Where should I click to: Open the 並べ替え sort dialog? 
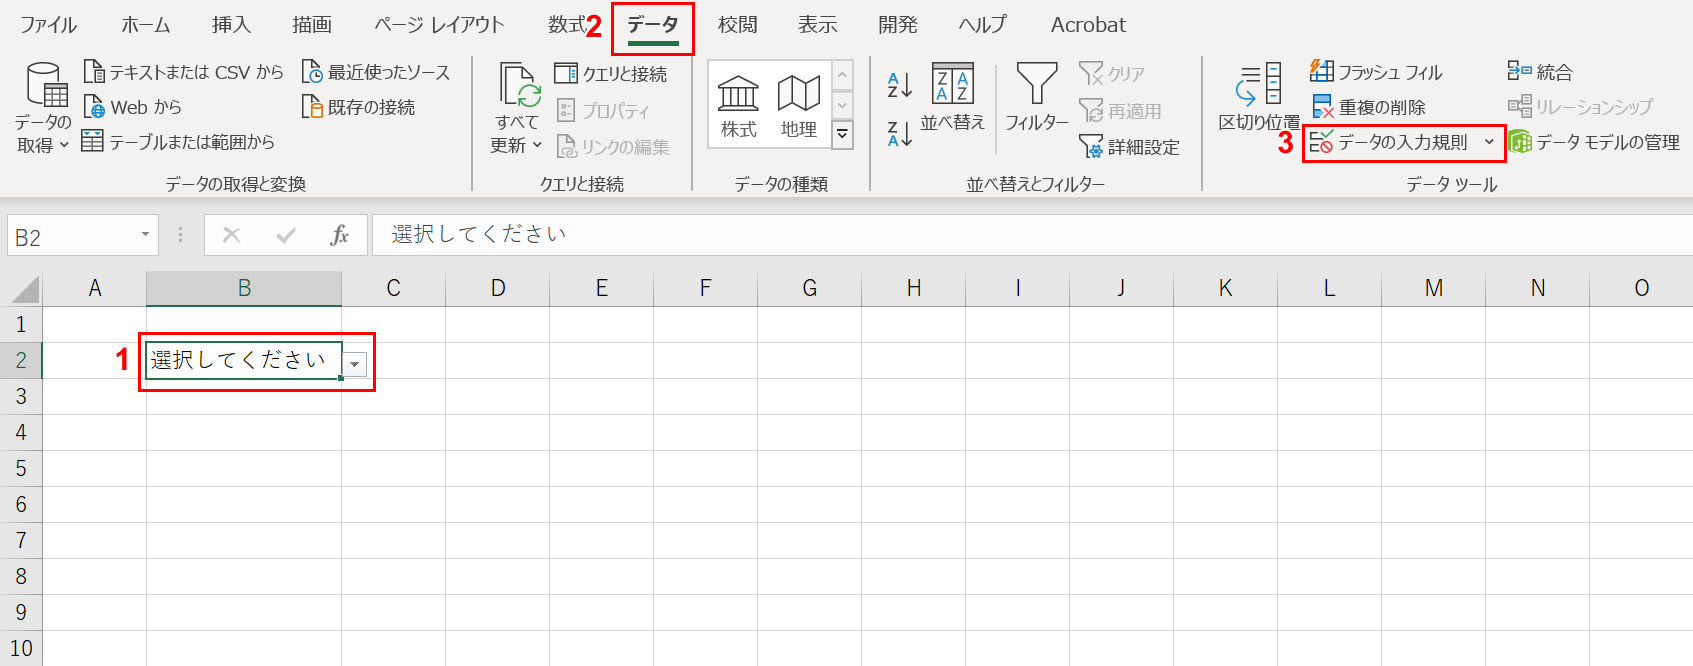(952, 96)
